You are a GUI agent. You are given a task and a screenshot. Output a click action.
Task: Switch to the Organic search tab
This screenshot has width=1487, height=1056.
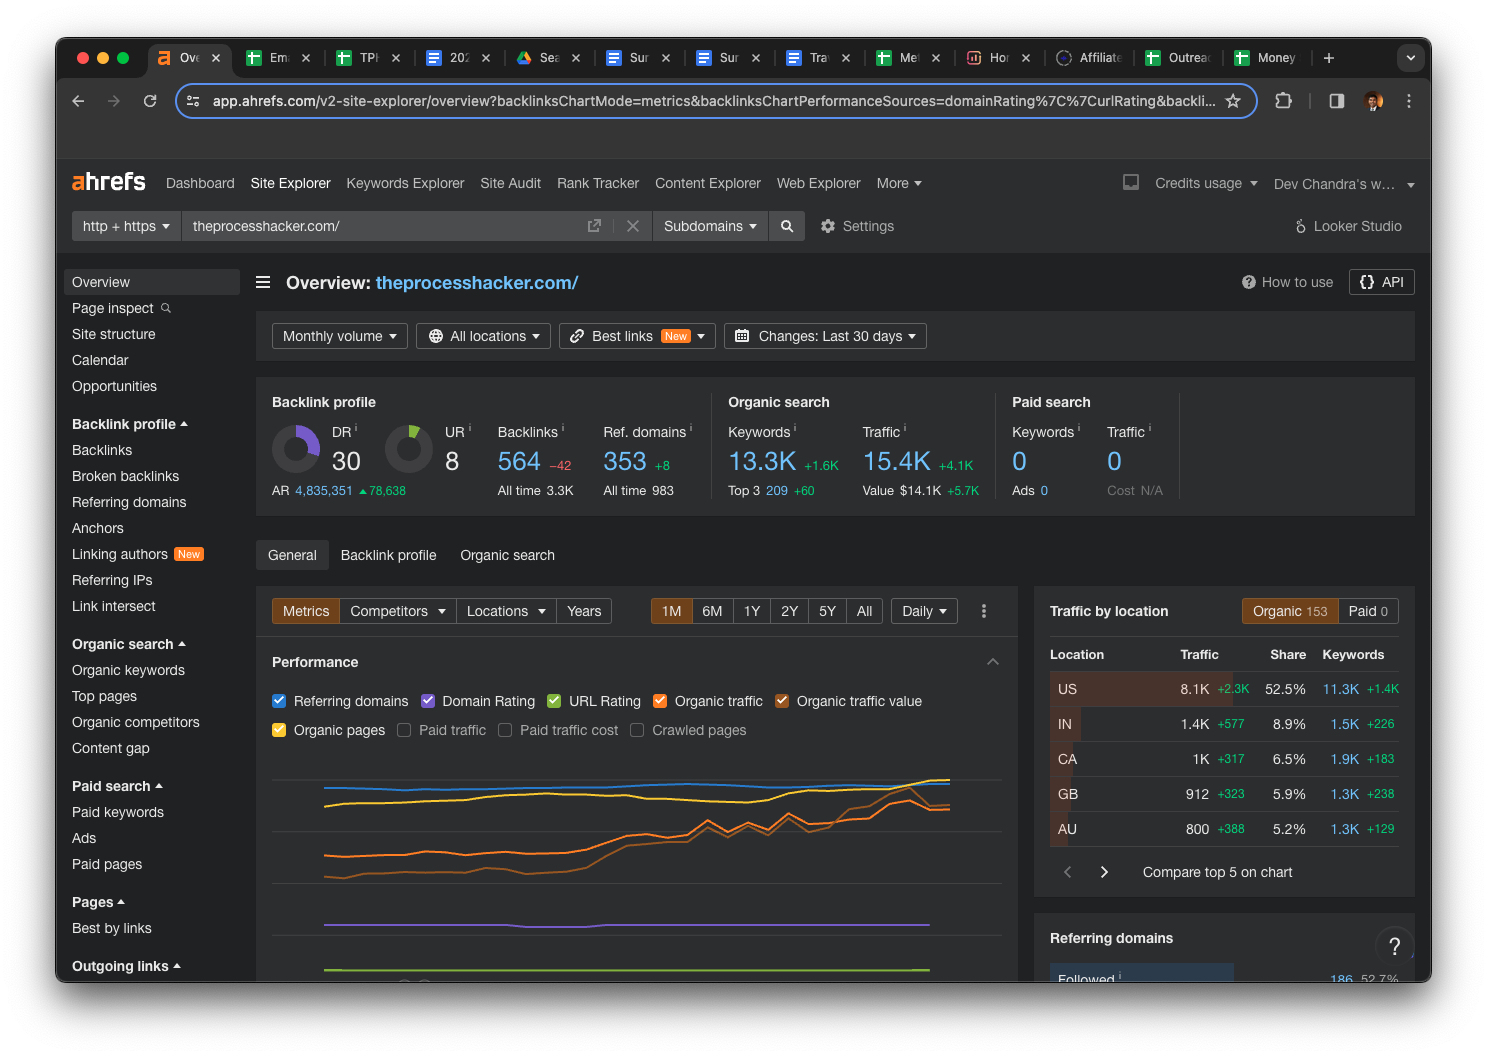pos(507,555)
